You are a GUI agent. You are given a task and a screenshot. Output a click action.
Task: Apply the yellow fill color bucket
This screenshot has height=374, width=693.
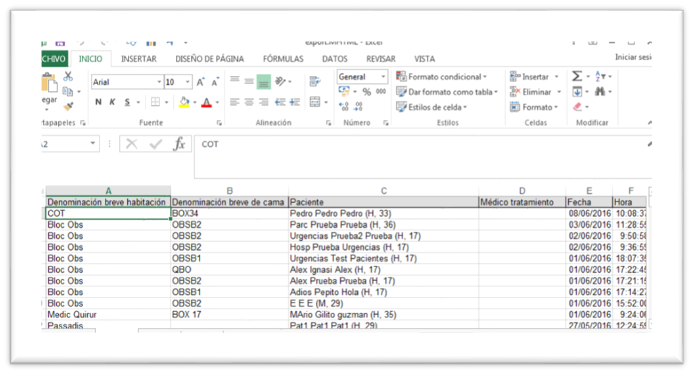pos(184,102)
